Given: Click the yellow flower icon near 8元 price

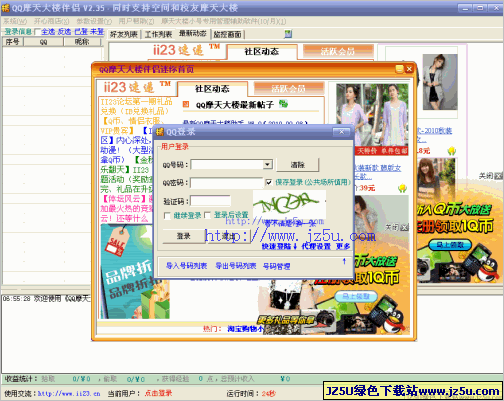Looking at the screenshot, I should [452, 151].
